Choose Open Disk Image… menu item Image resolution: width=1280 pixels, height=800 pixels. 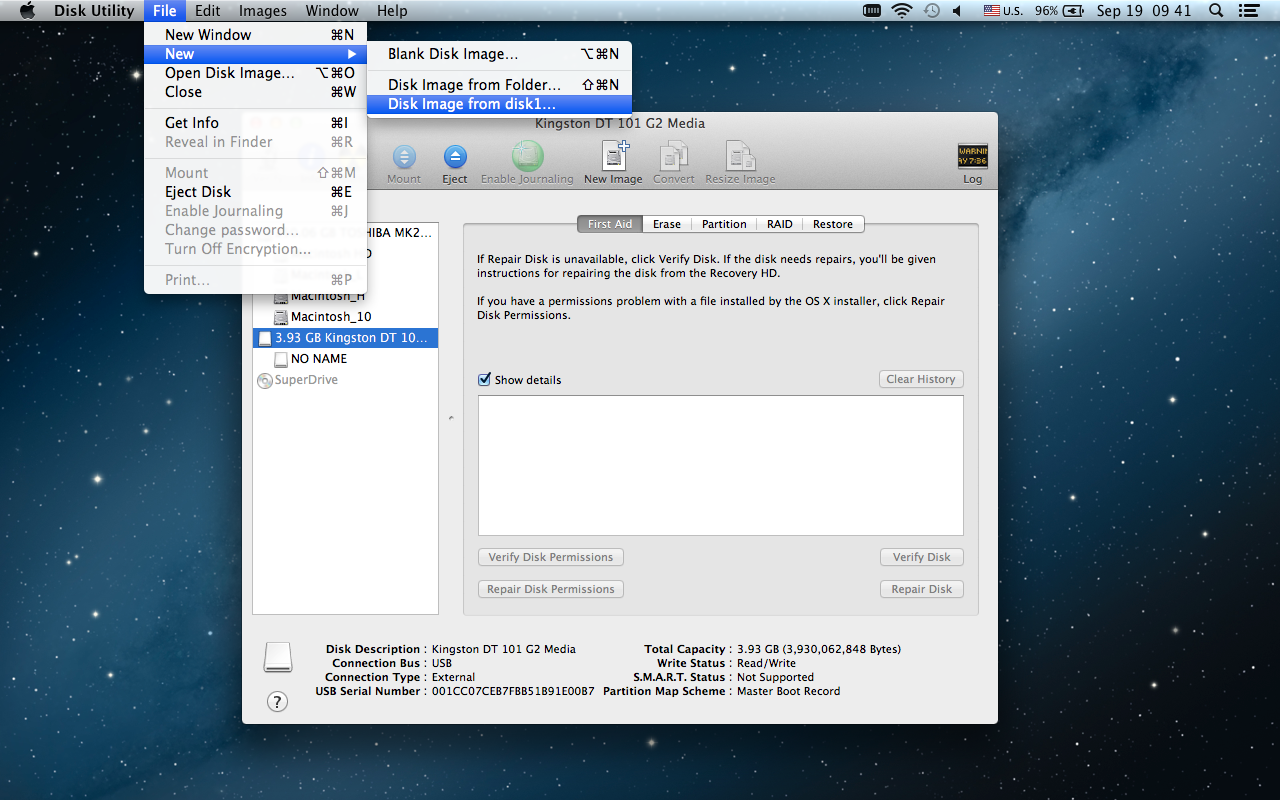pyautogui.click(x=255, y=73)
